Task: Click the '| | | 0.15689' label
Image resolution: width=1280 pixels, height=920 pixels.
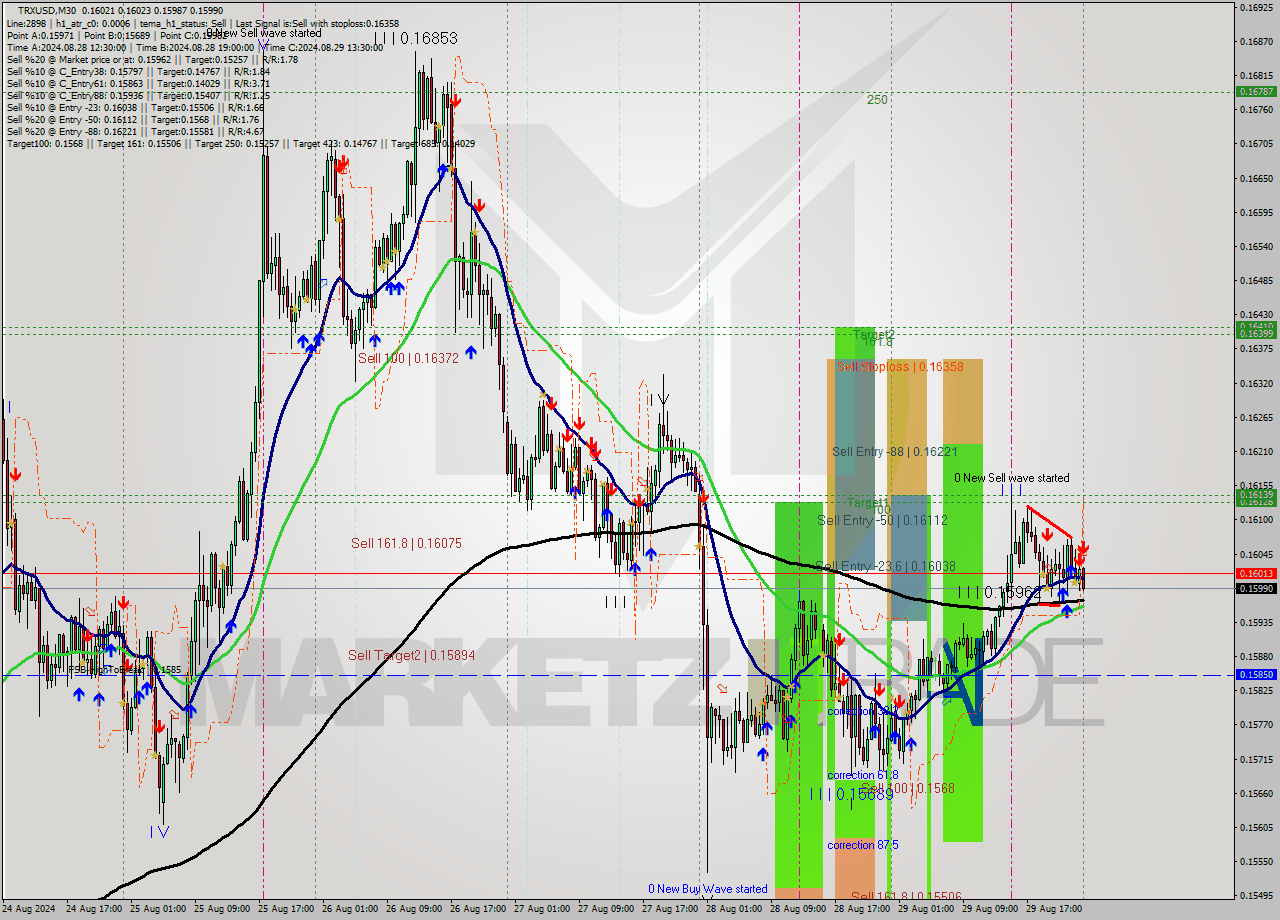Action: (x=851, y=794)
